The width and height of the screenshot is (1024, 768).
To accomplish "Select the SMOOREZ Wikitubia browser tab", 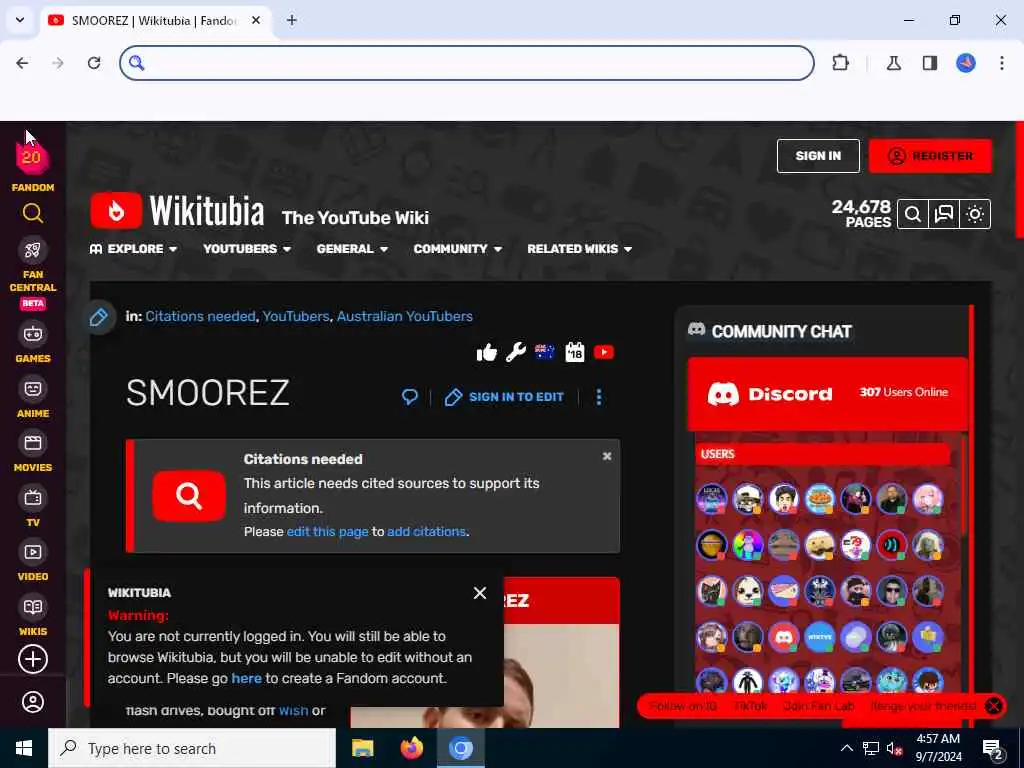I will pos(154,21).
